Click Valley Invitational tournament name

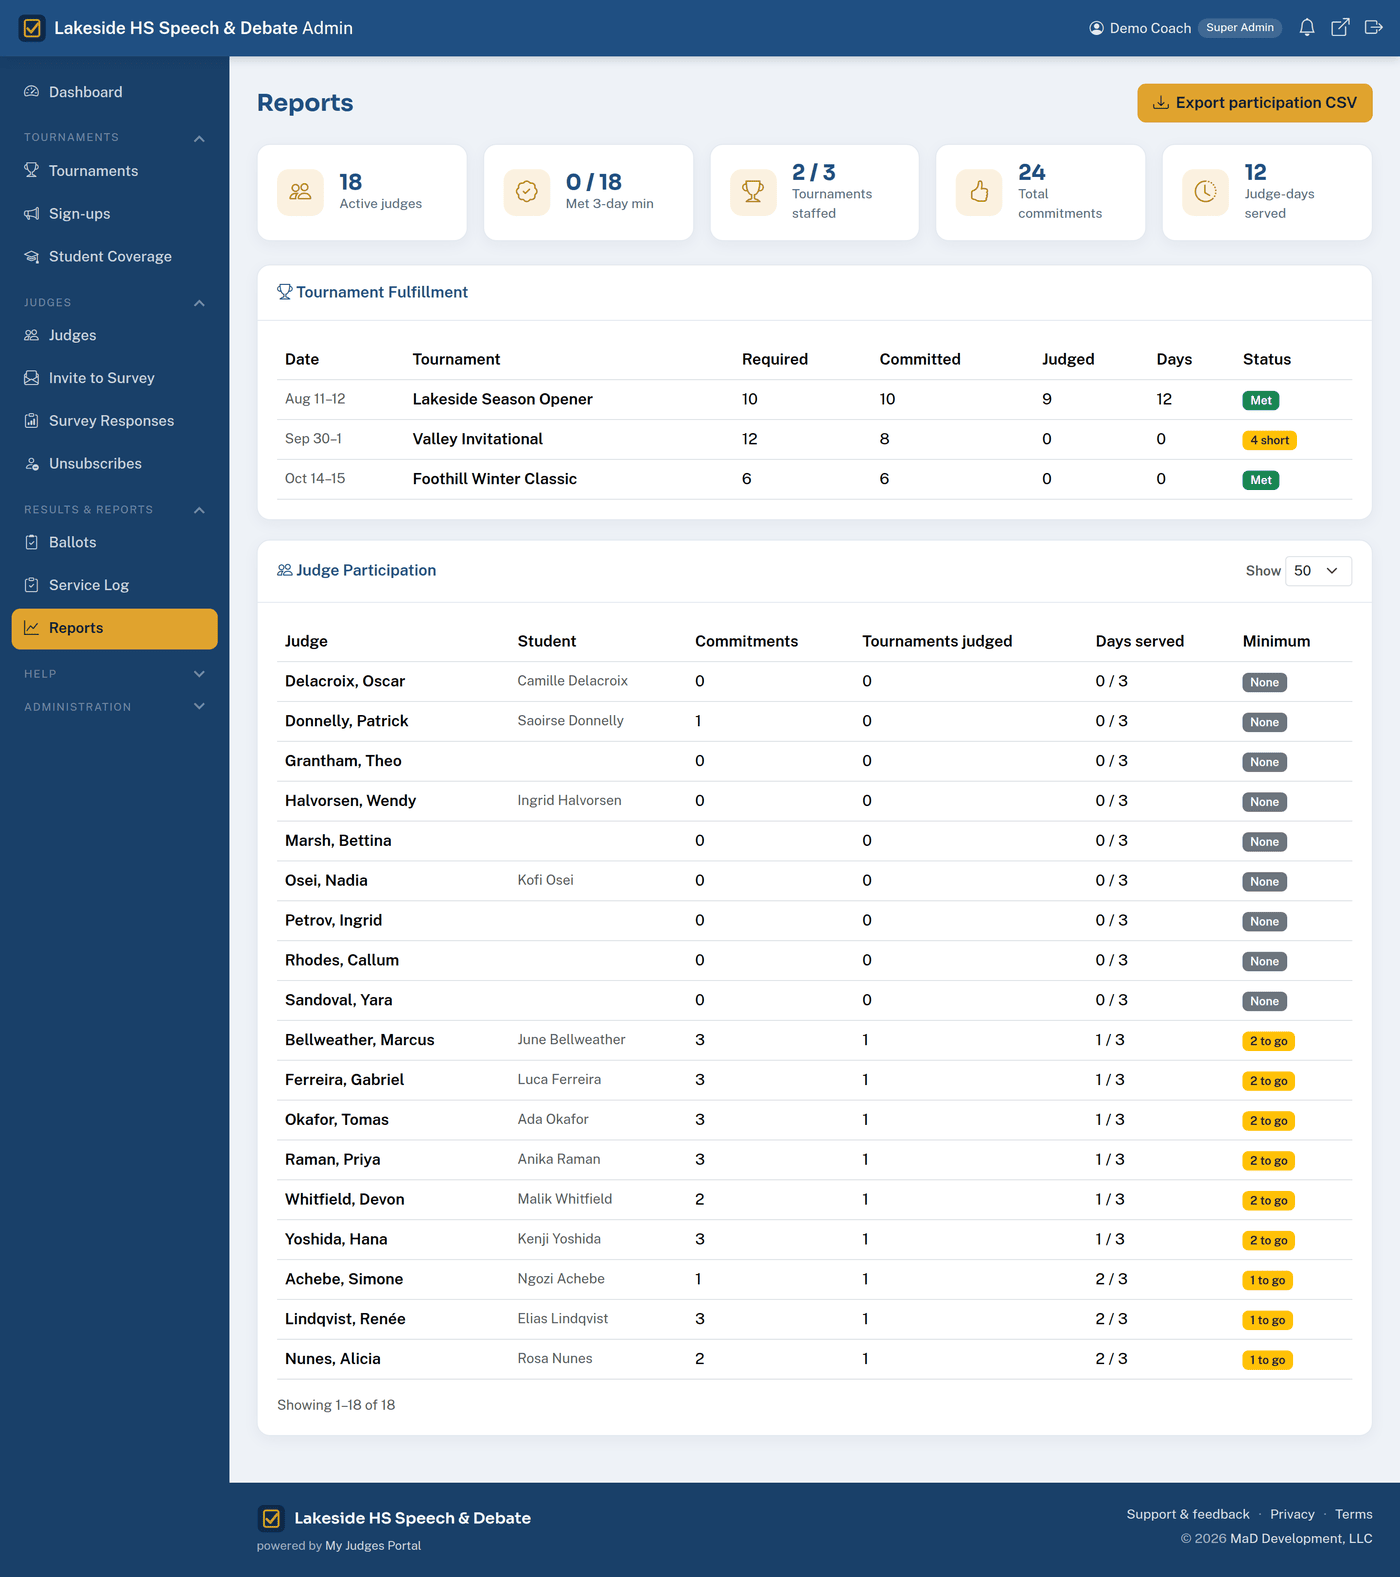click(478, 439)
